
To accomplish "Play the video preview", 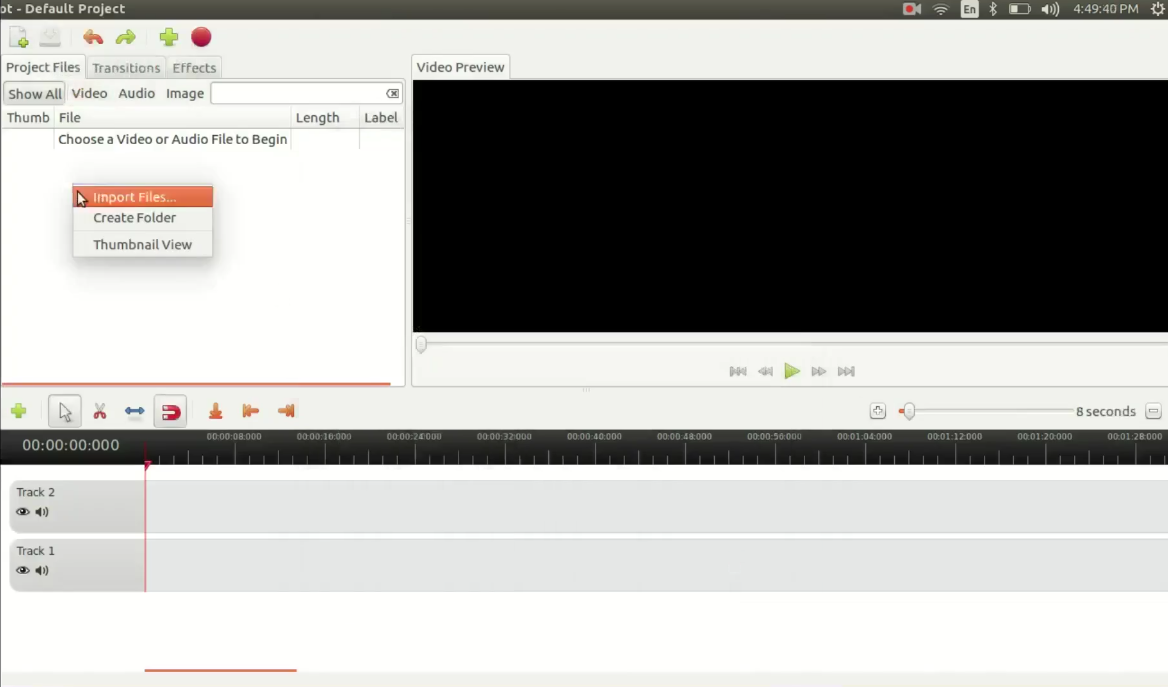I will click(x=792, y=371).
